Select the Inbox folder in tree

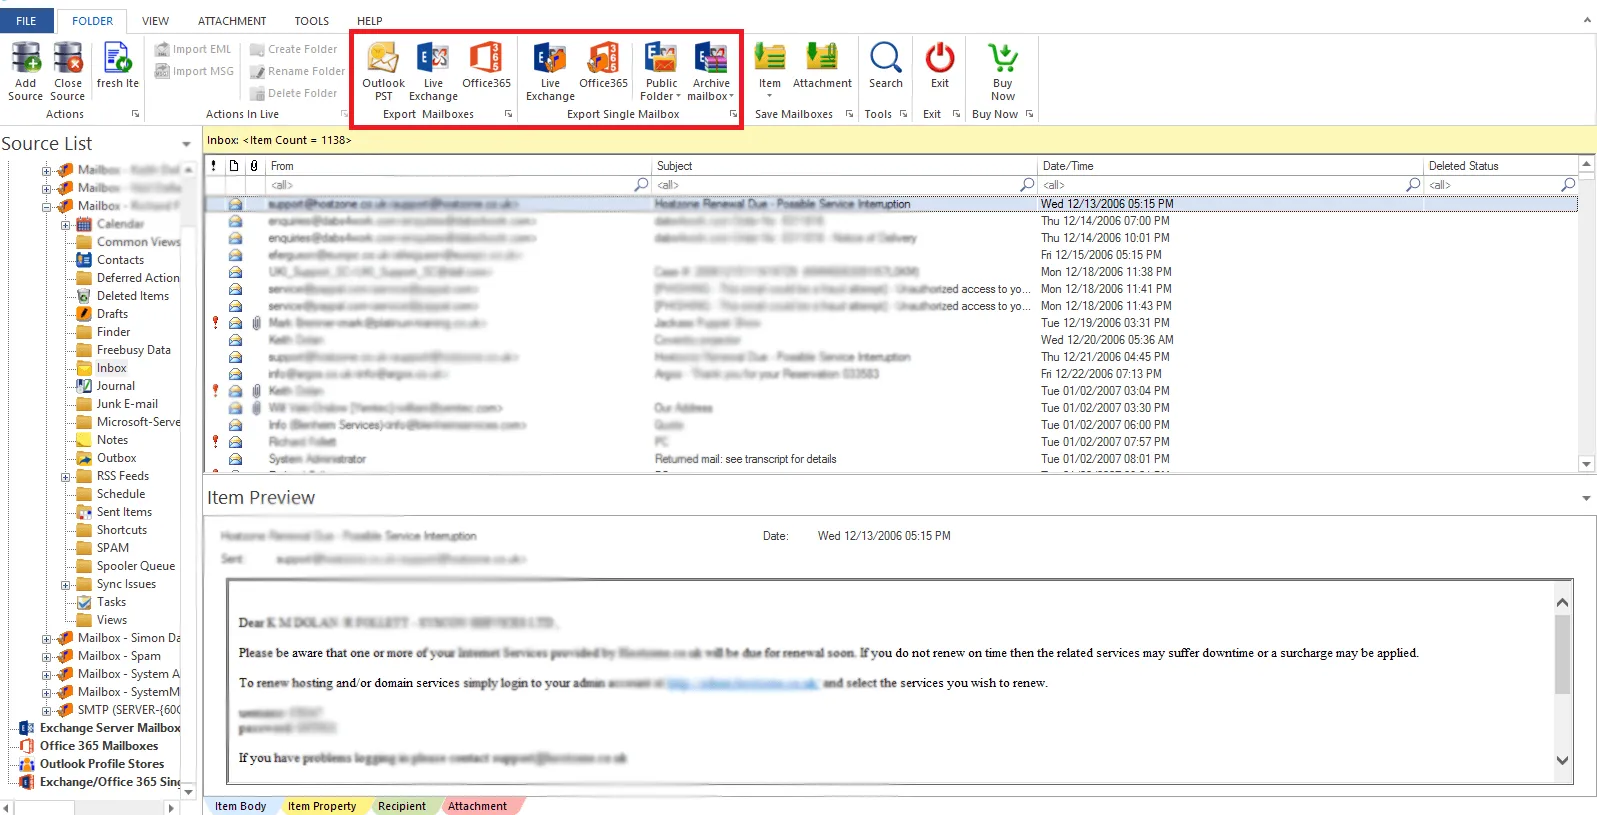coord(111,368)
